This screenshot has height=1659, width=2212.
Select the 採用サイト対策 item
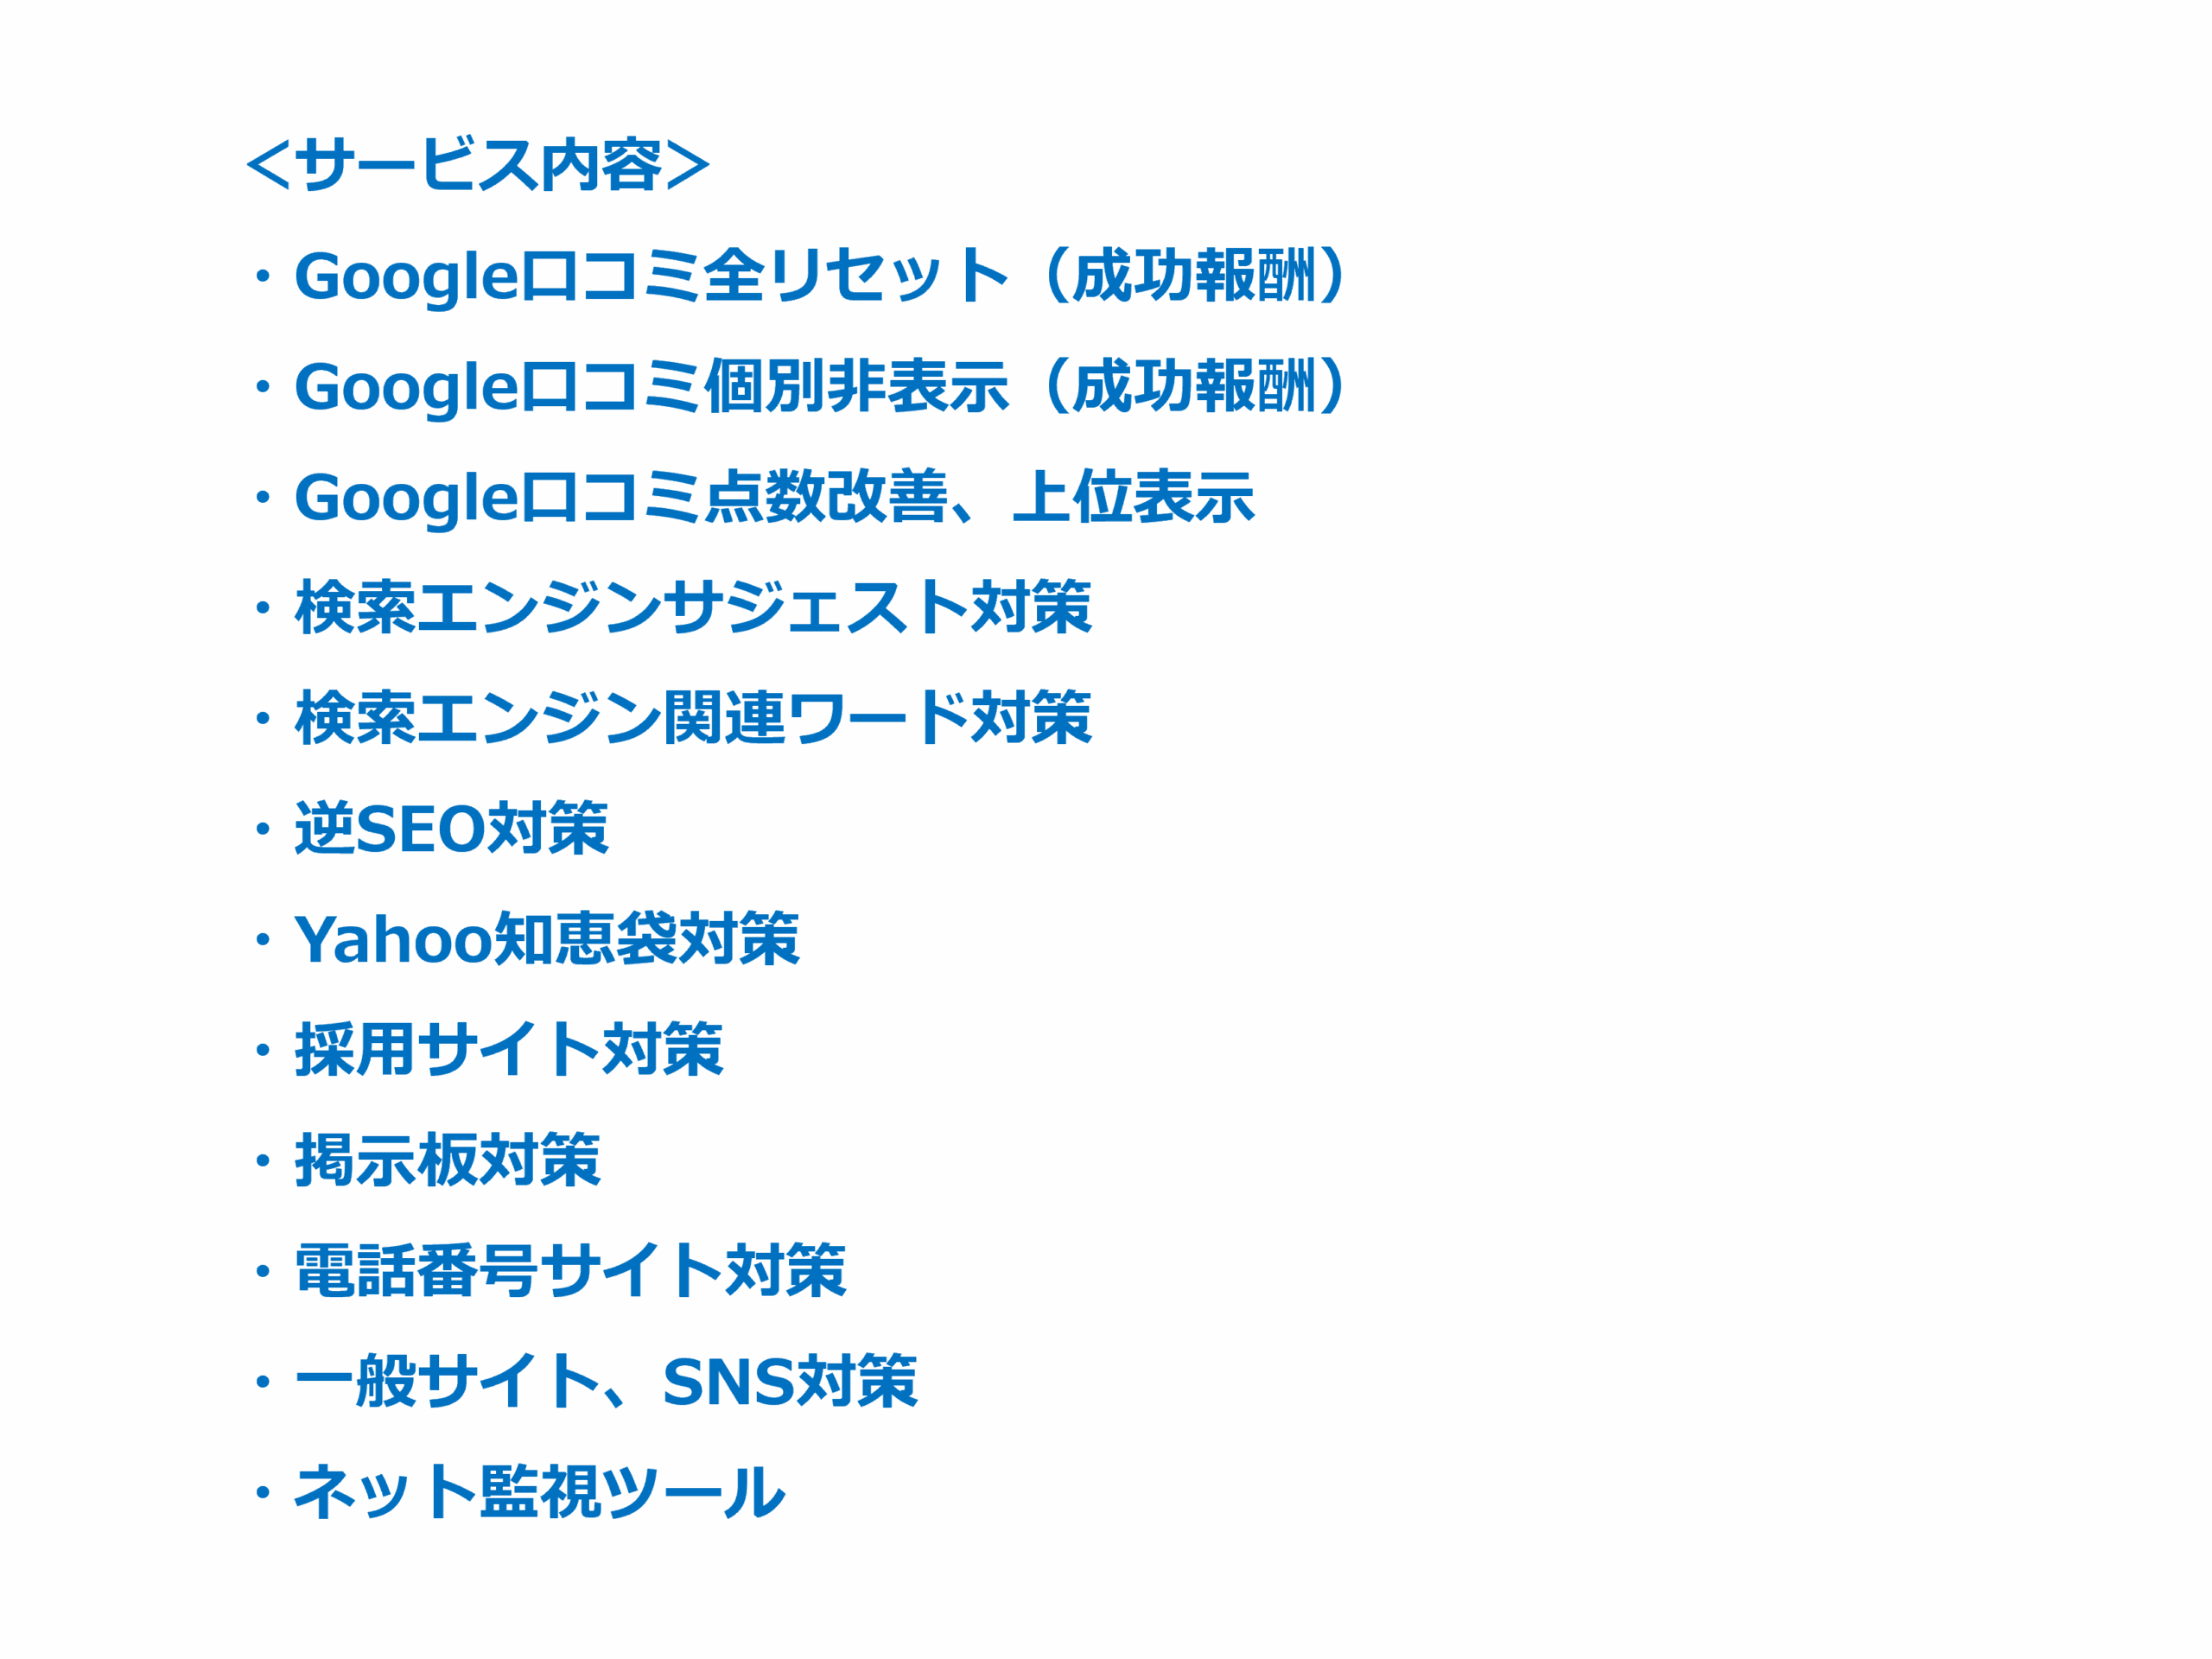point(509,1050)
